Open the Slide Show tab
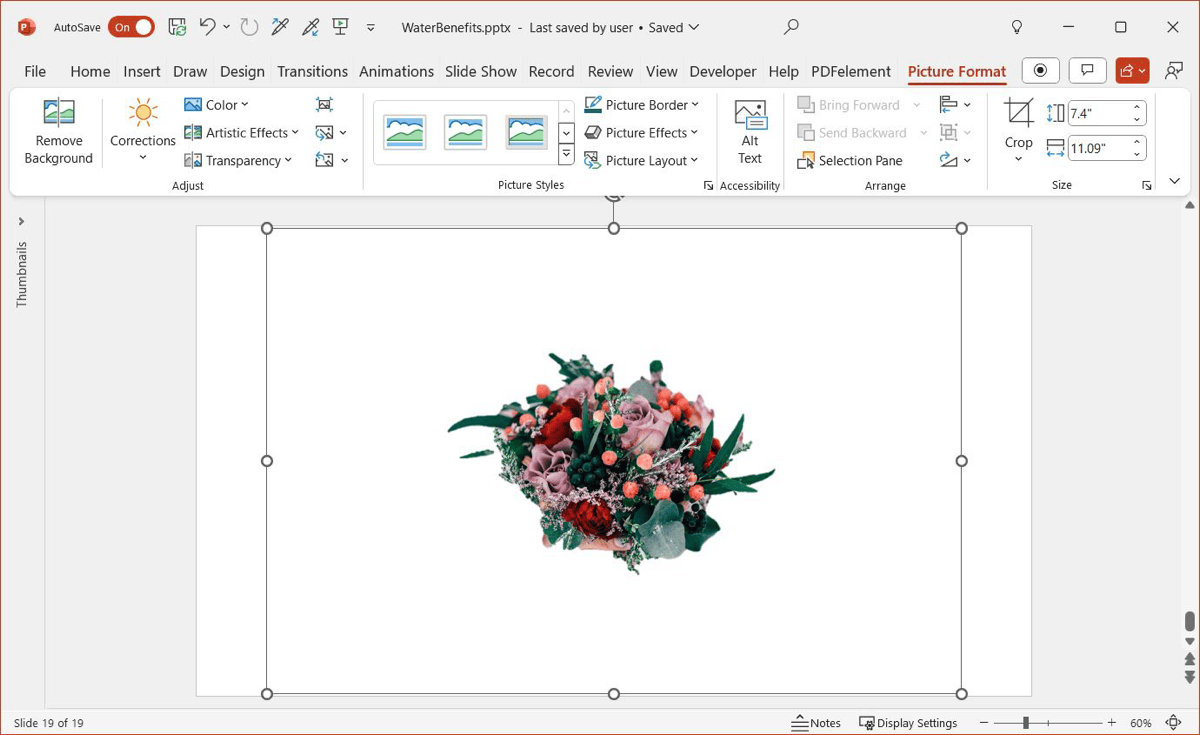The width and height of the screenshot is (1200, 735). point(481,71)
